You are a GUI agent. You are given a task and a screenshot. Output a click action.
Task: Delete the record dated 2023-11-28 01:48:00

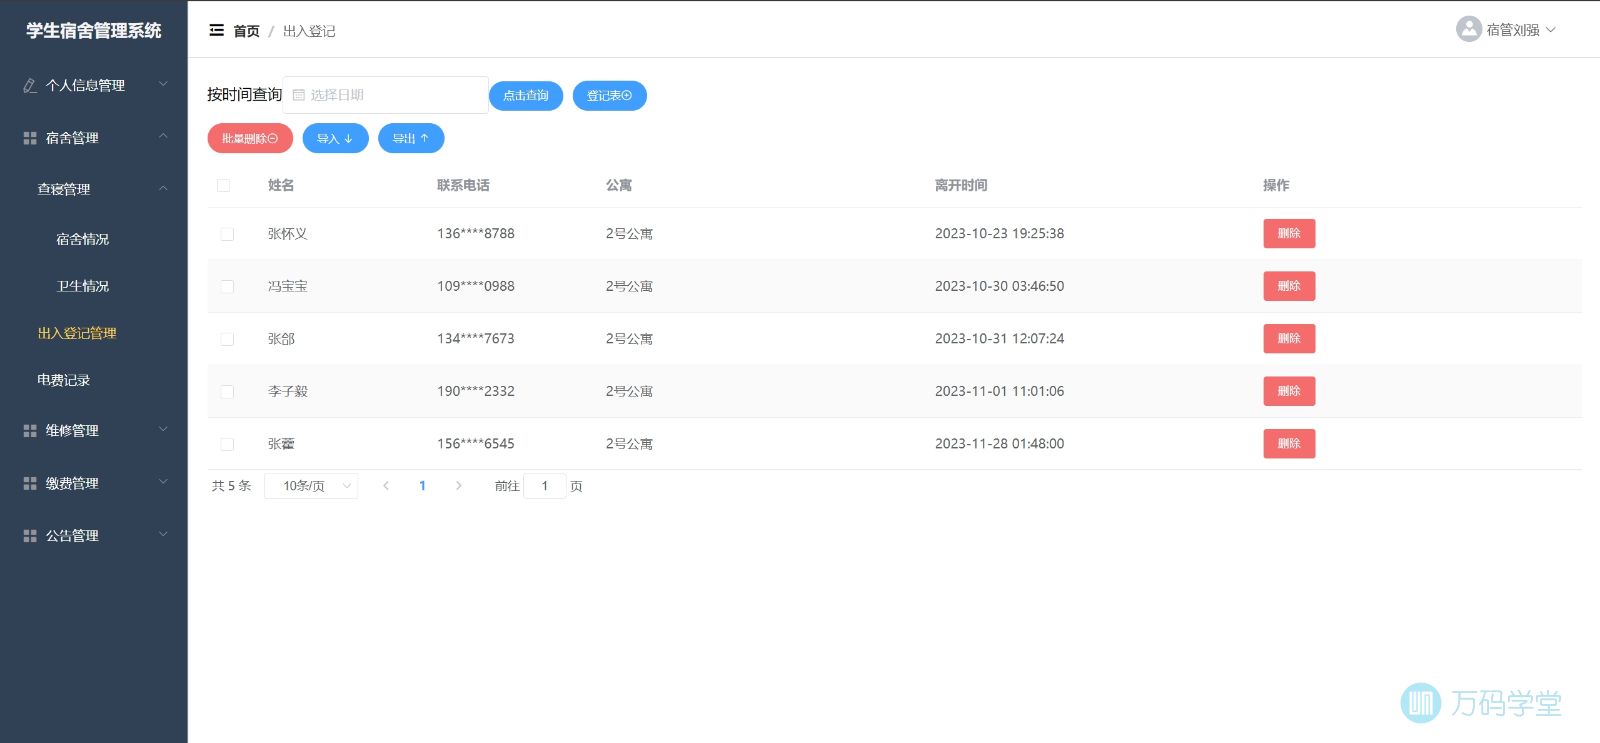[x=1289, y=443]
